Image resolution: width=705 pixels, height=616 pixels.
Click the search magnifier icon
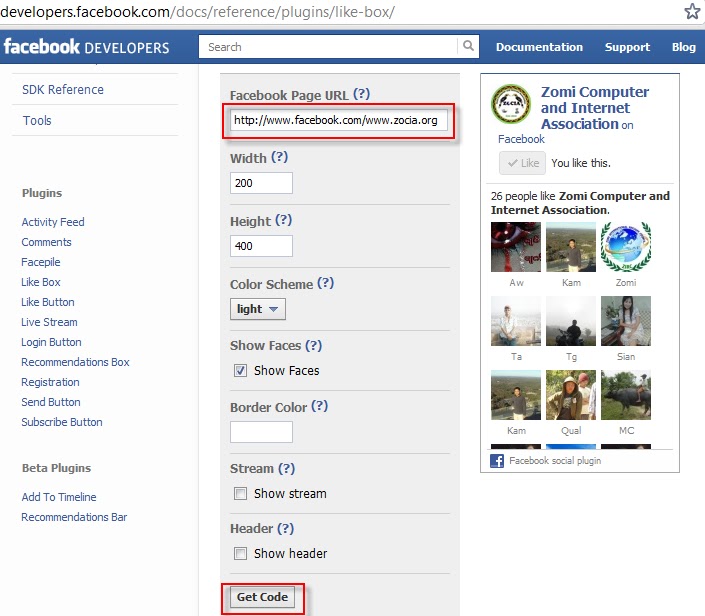pyautogui.click(x=468, y=46)
